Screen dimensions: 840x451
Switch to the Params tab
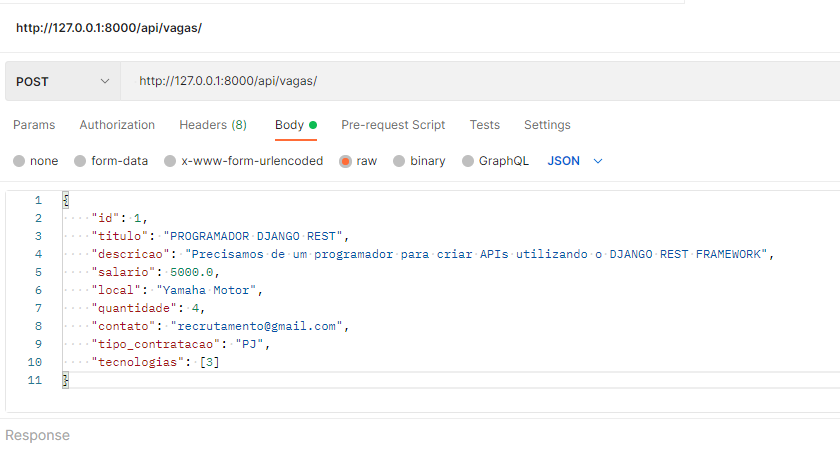[34, 125]
